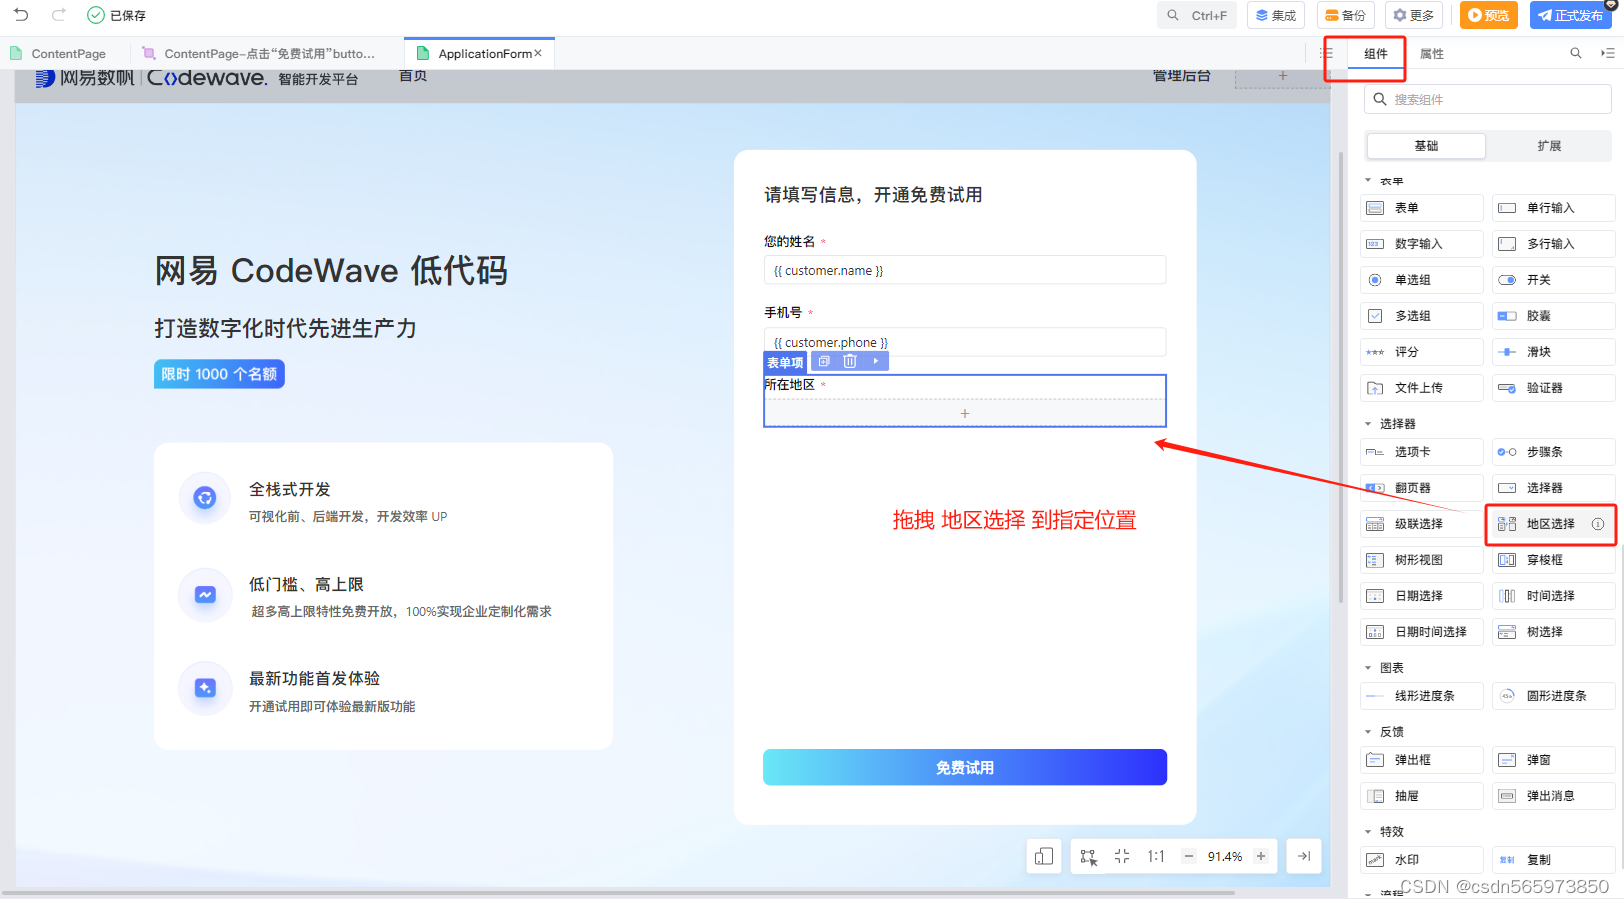Toggle device view with phone-tablet icon
This screenshot has width=1624, height=903.
click(1044, 856)
